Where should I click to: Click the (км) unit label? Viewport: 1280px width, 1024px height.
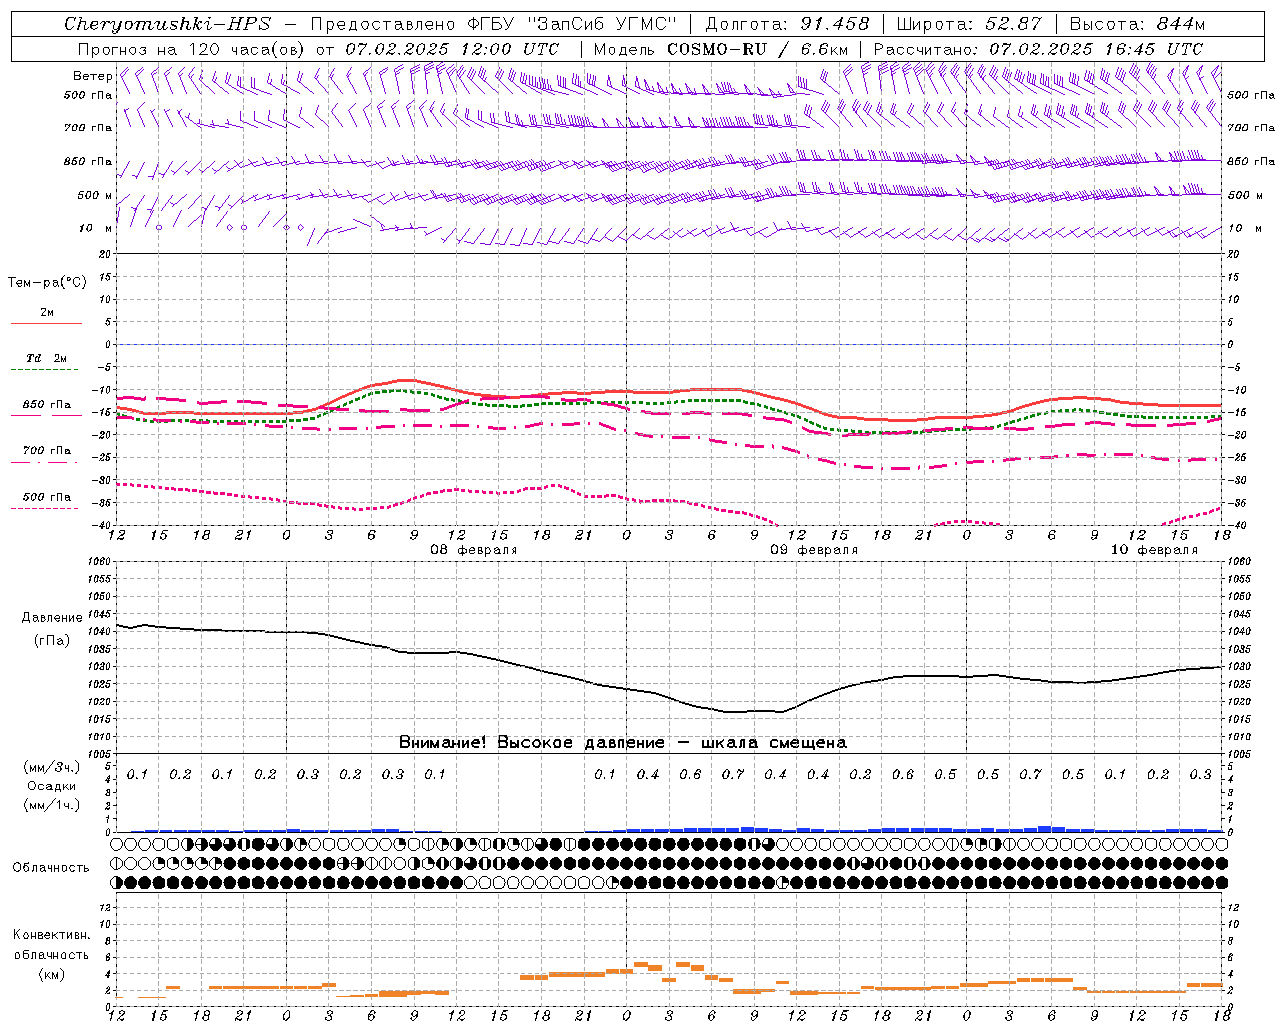[52, 974]
